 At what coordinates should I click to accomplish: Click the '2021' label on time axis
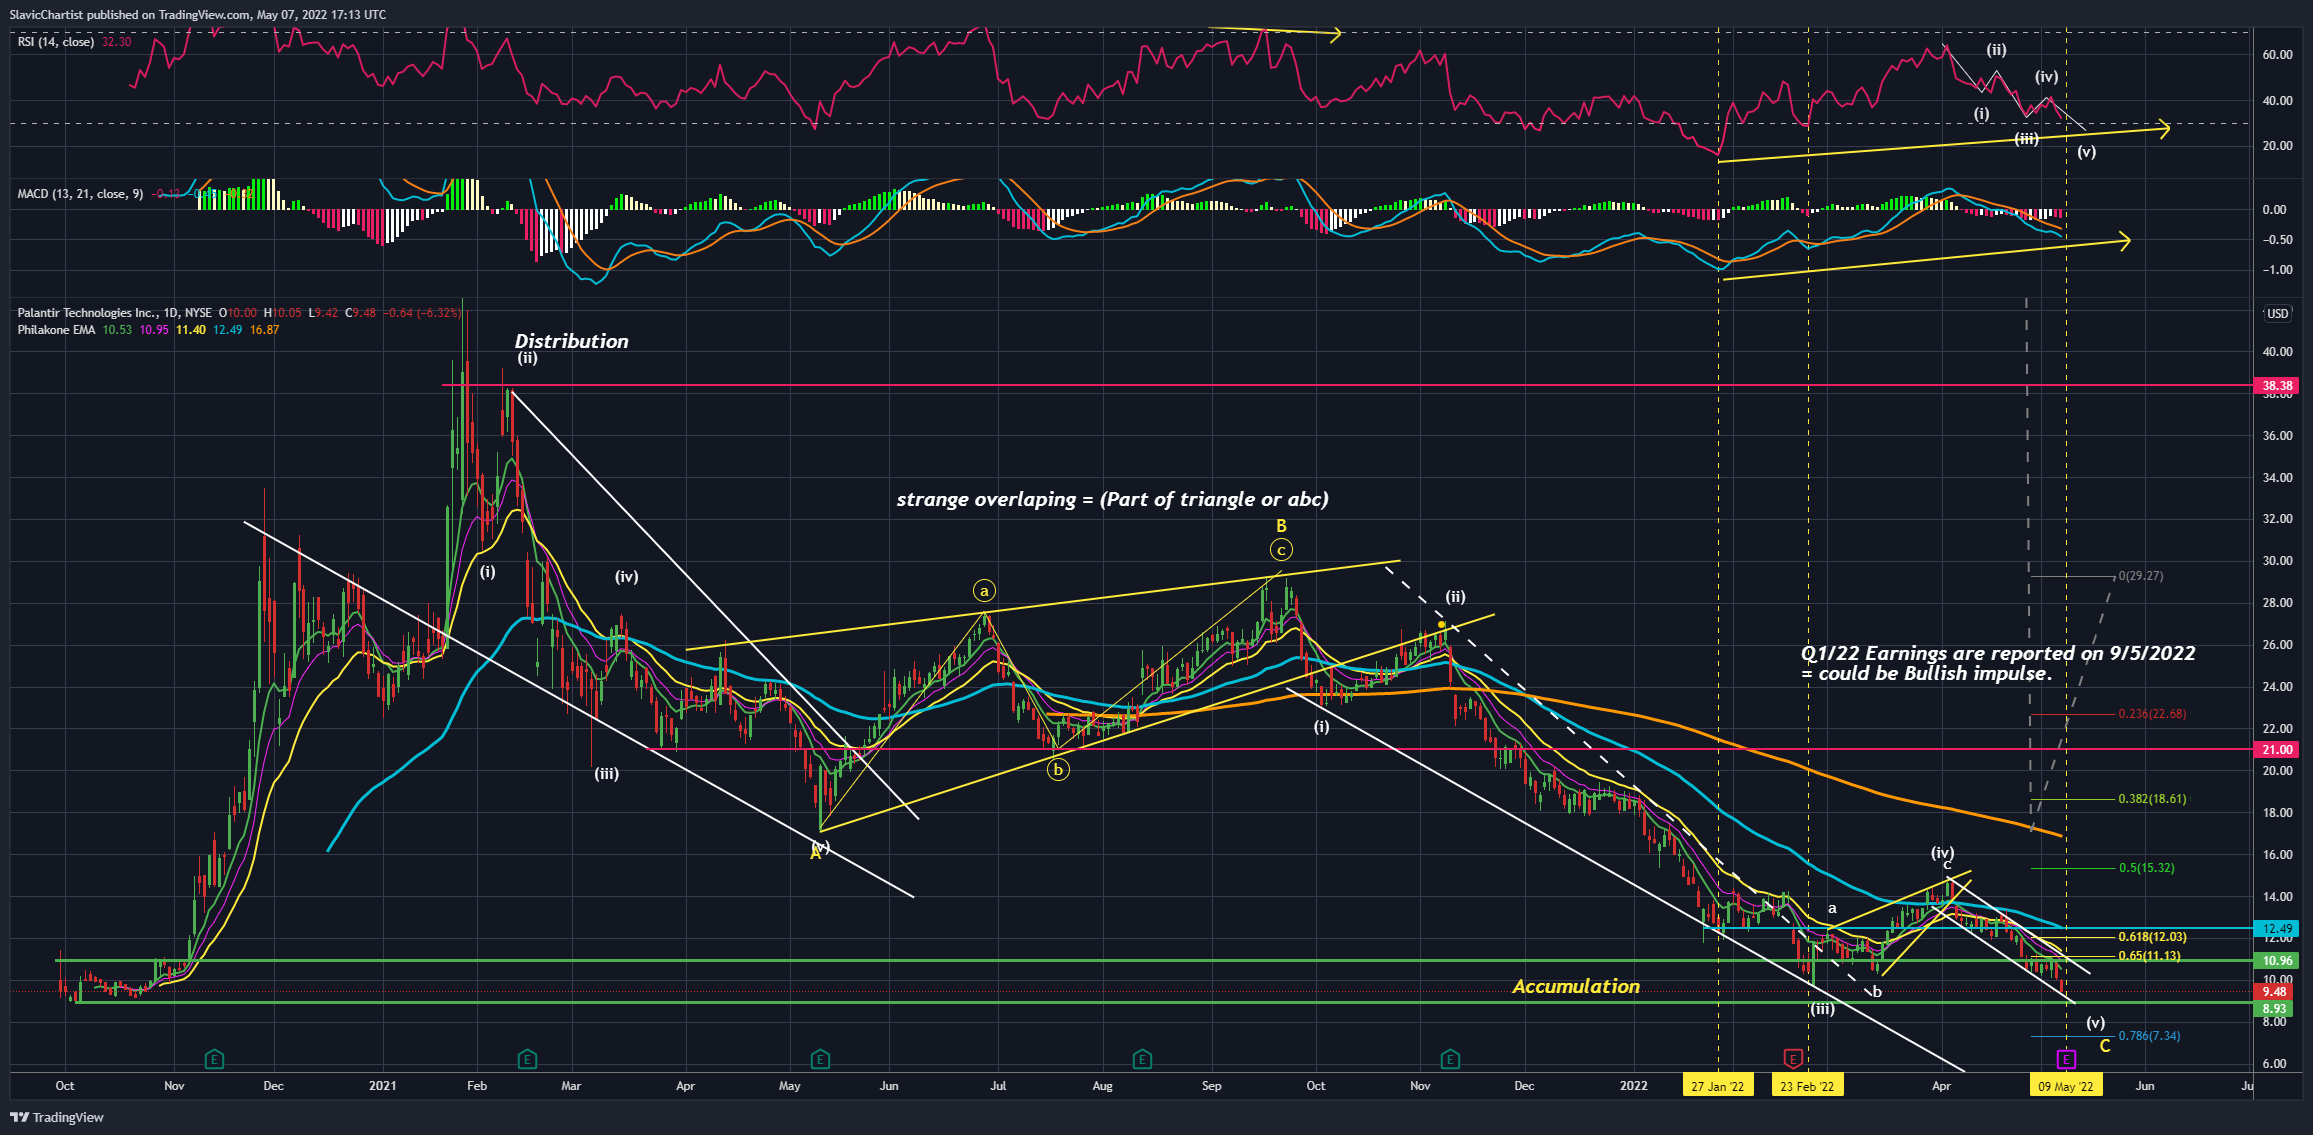pos(382,1086)
